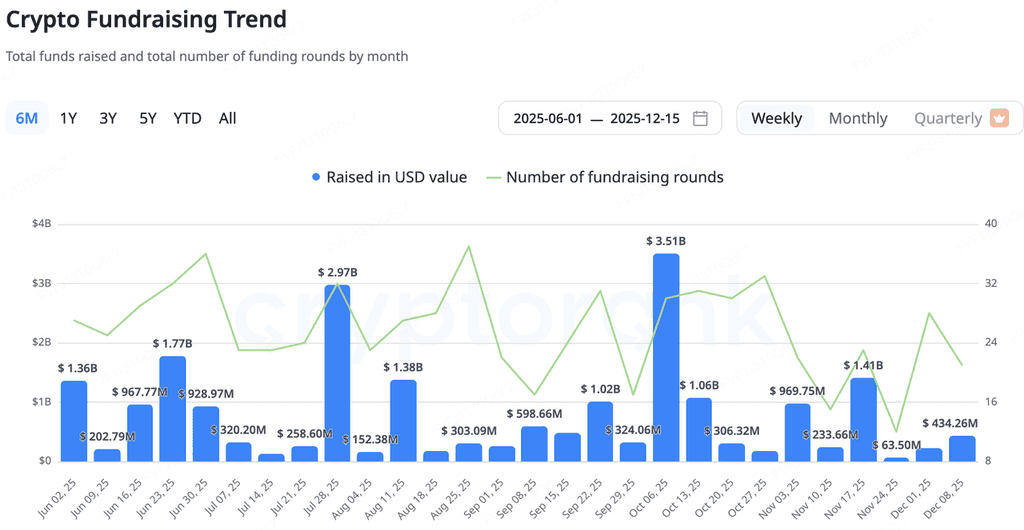Select the Weekly interval
Image resolution: width=1024 pixels, height=530 pixels.
click(x=776, y=118)
